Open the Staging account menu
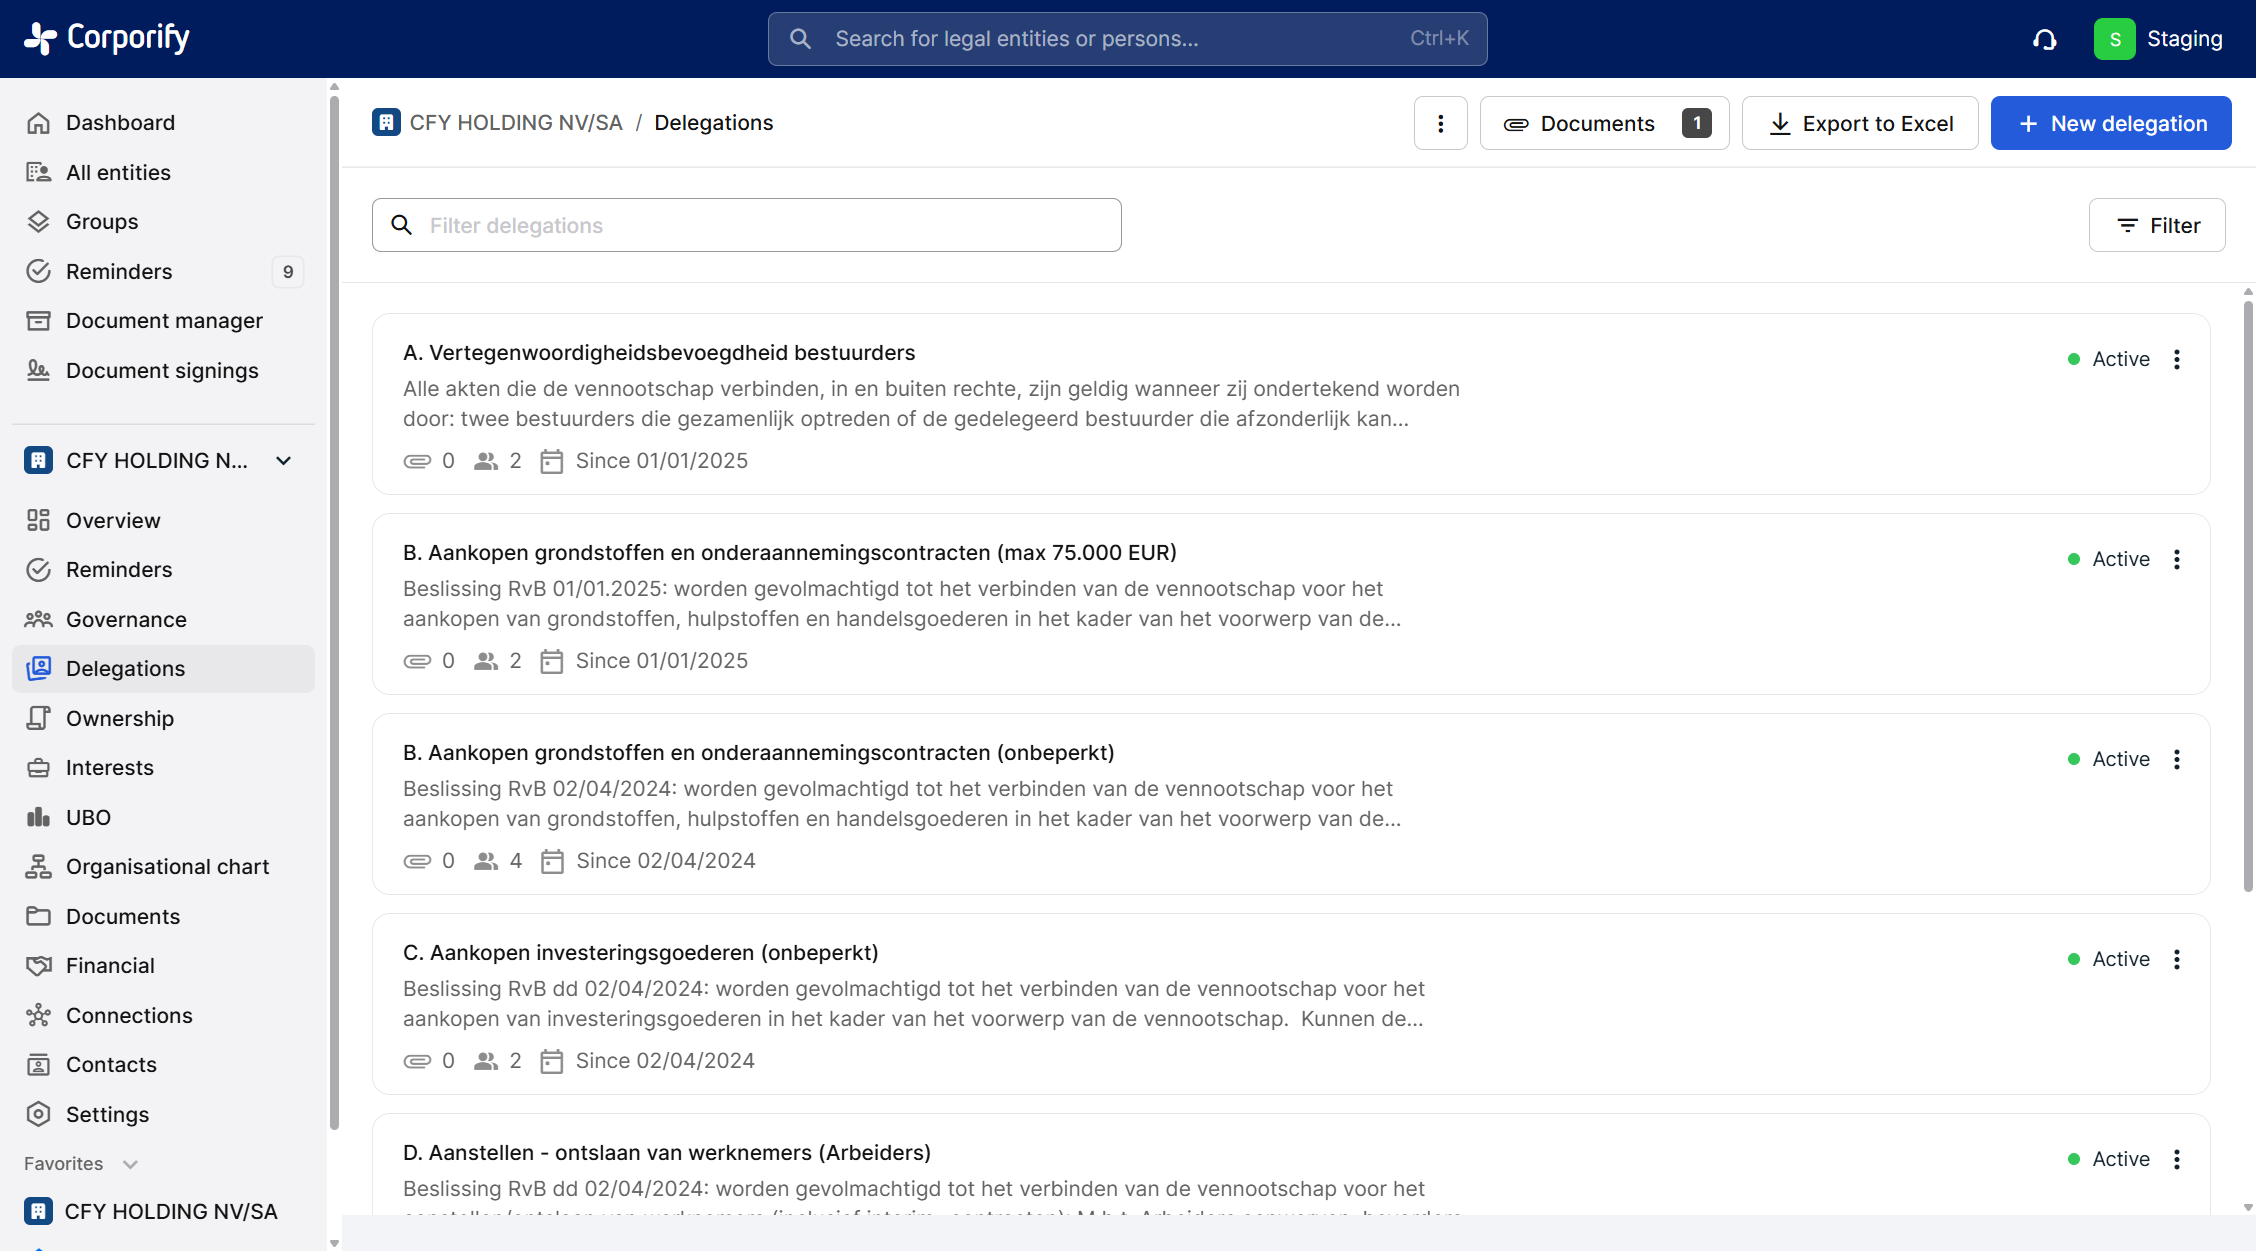 (x=2159, y=39)
